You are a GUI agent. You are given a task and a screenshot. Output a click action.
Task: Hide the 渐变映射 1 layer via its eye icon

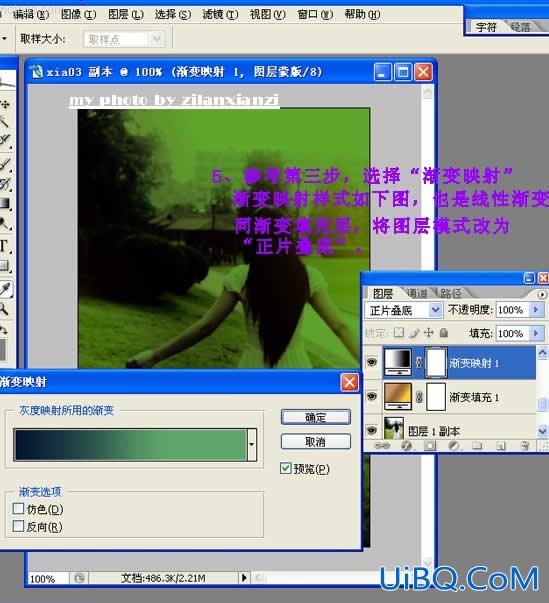pyautogui.click(x=371, y=362)
